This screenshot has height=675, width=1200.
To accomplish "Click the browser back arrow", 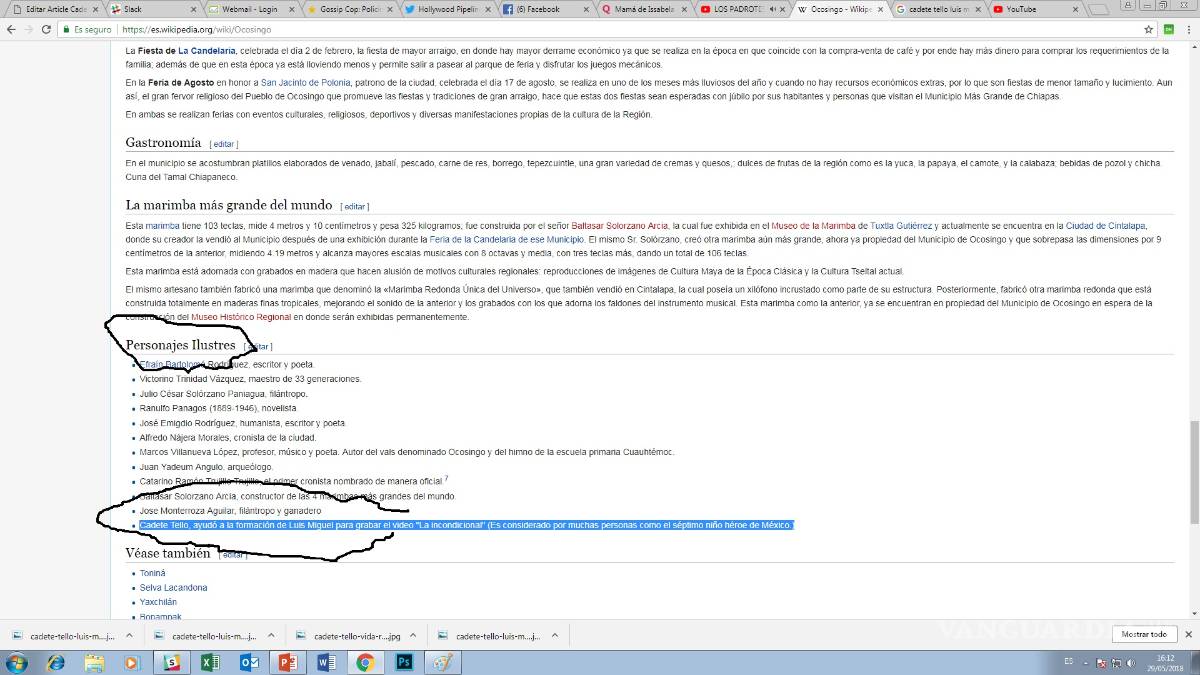I will tap(10, 30).
